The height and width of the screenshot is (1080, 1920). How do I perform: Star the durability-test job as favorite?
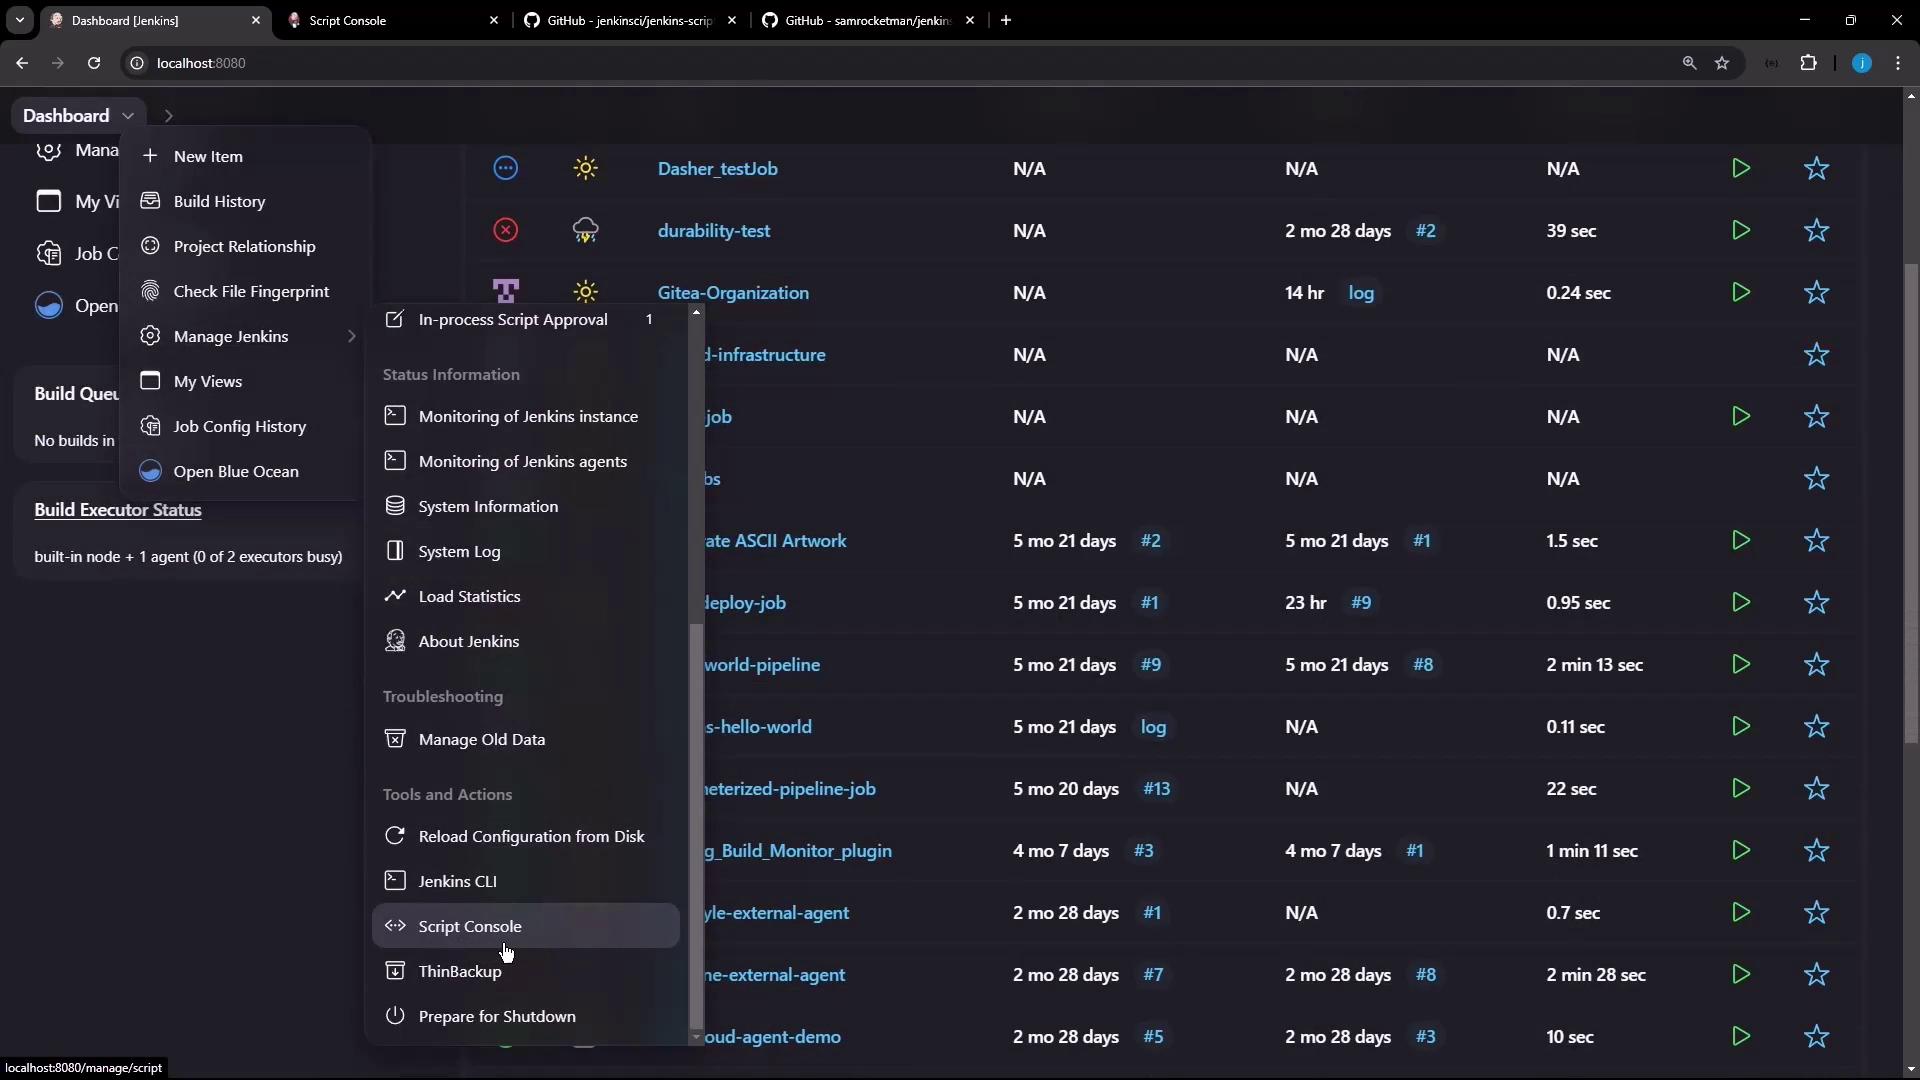click(1816, 231)
